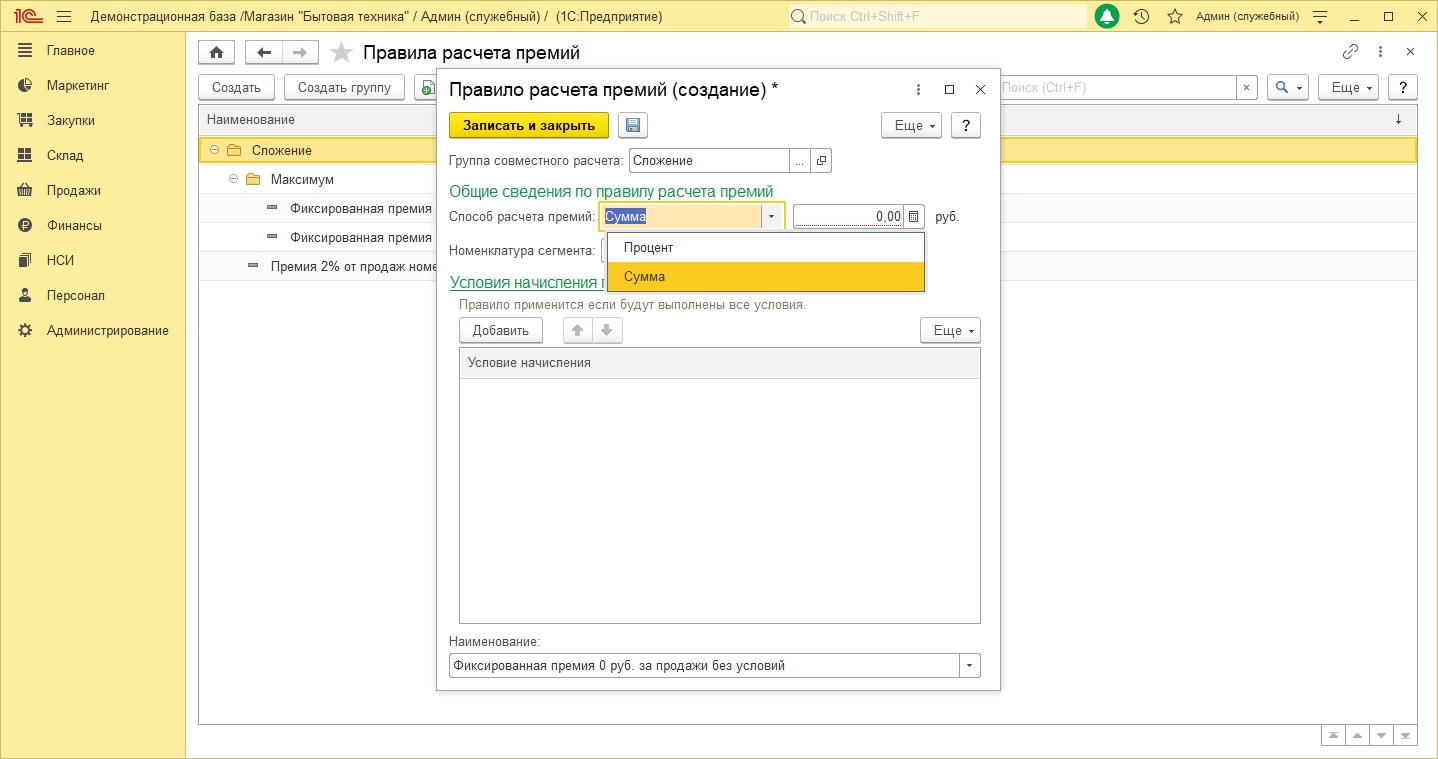The image size is (1438, 759).
Task: Open calculator for the amount field
Action: (x=913, y=216)
